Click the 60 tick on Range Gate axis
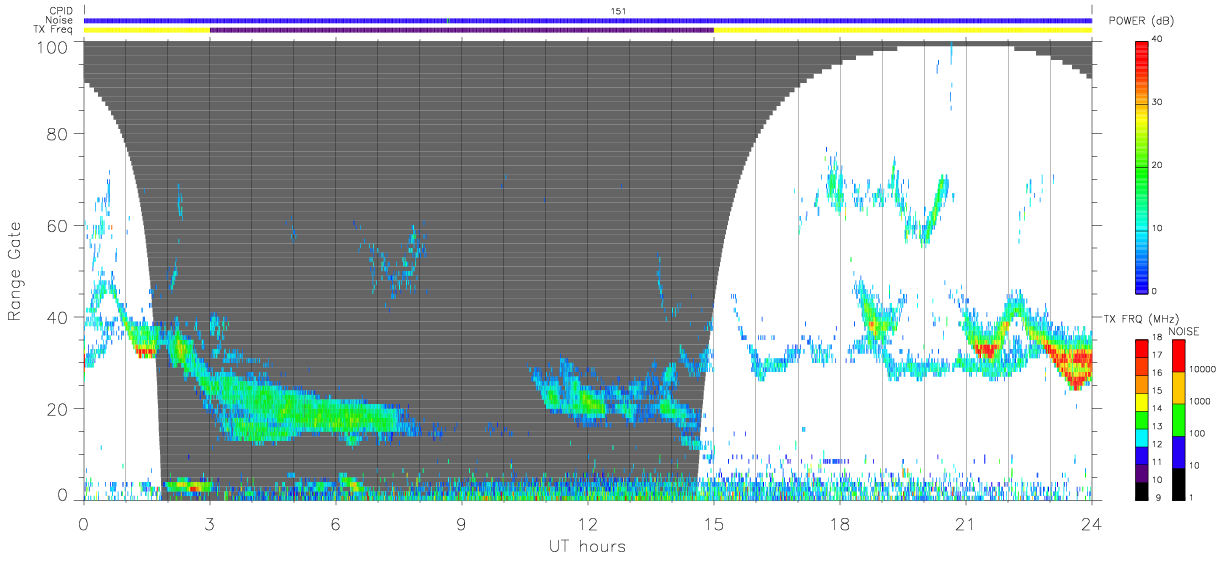This screenshot has height=567, width=1228. tap(58, 225)
